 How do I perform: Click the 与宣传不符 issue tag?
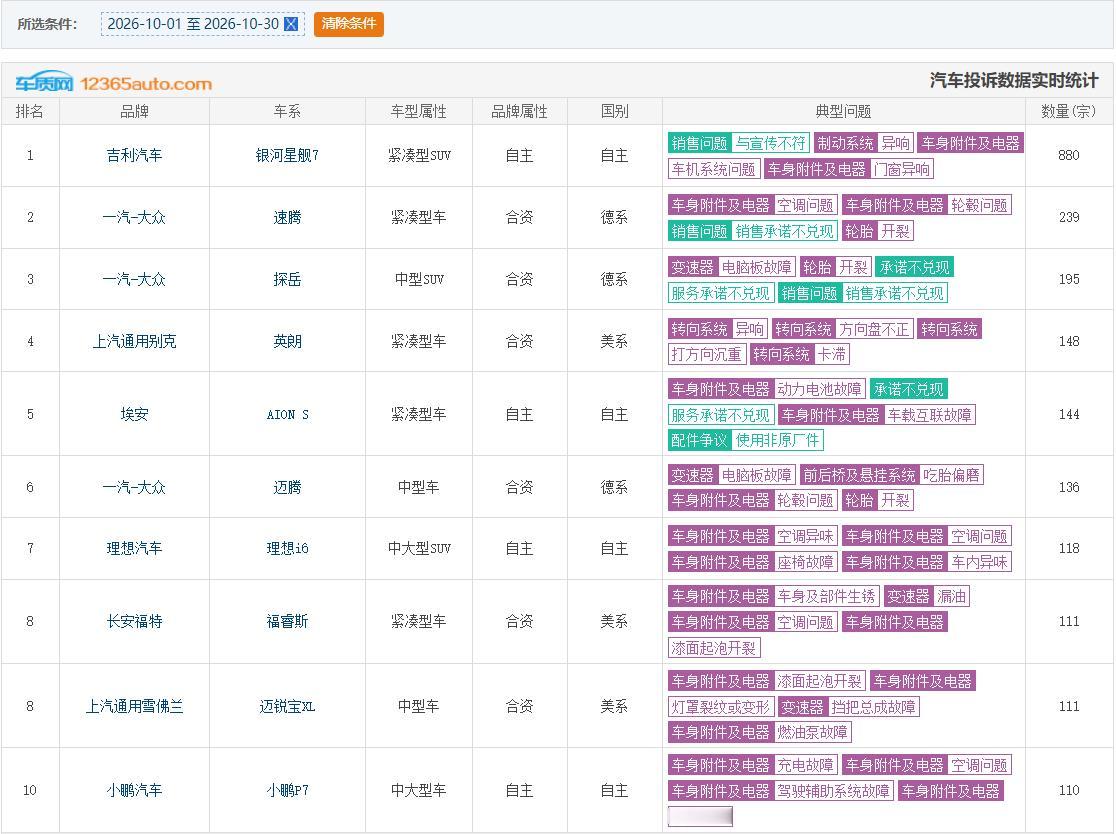coord(770,143)
